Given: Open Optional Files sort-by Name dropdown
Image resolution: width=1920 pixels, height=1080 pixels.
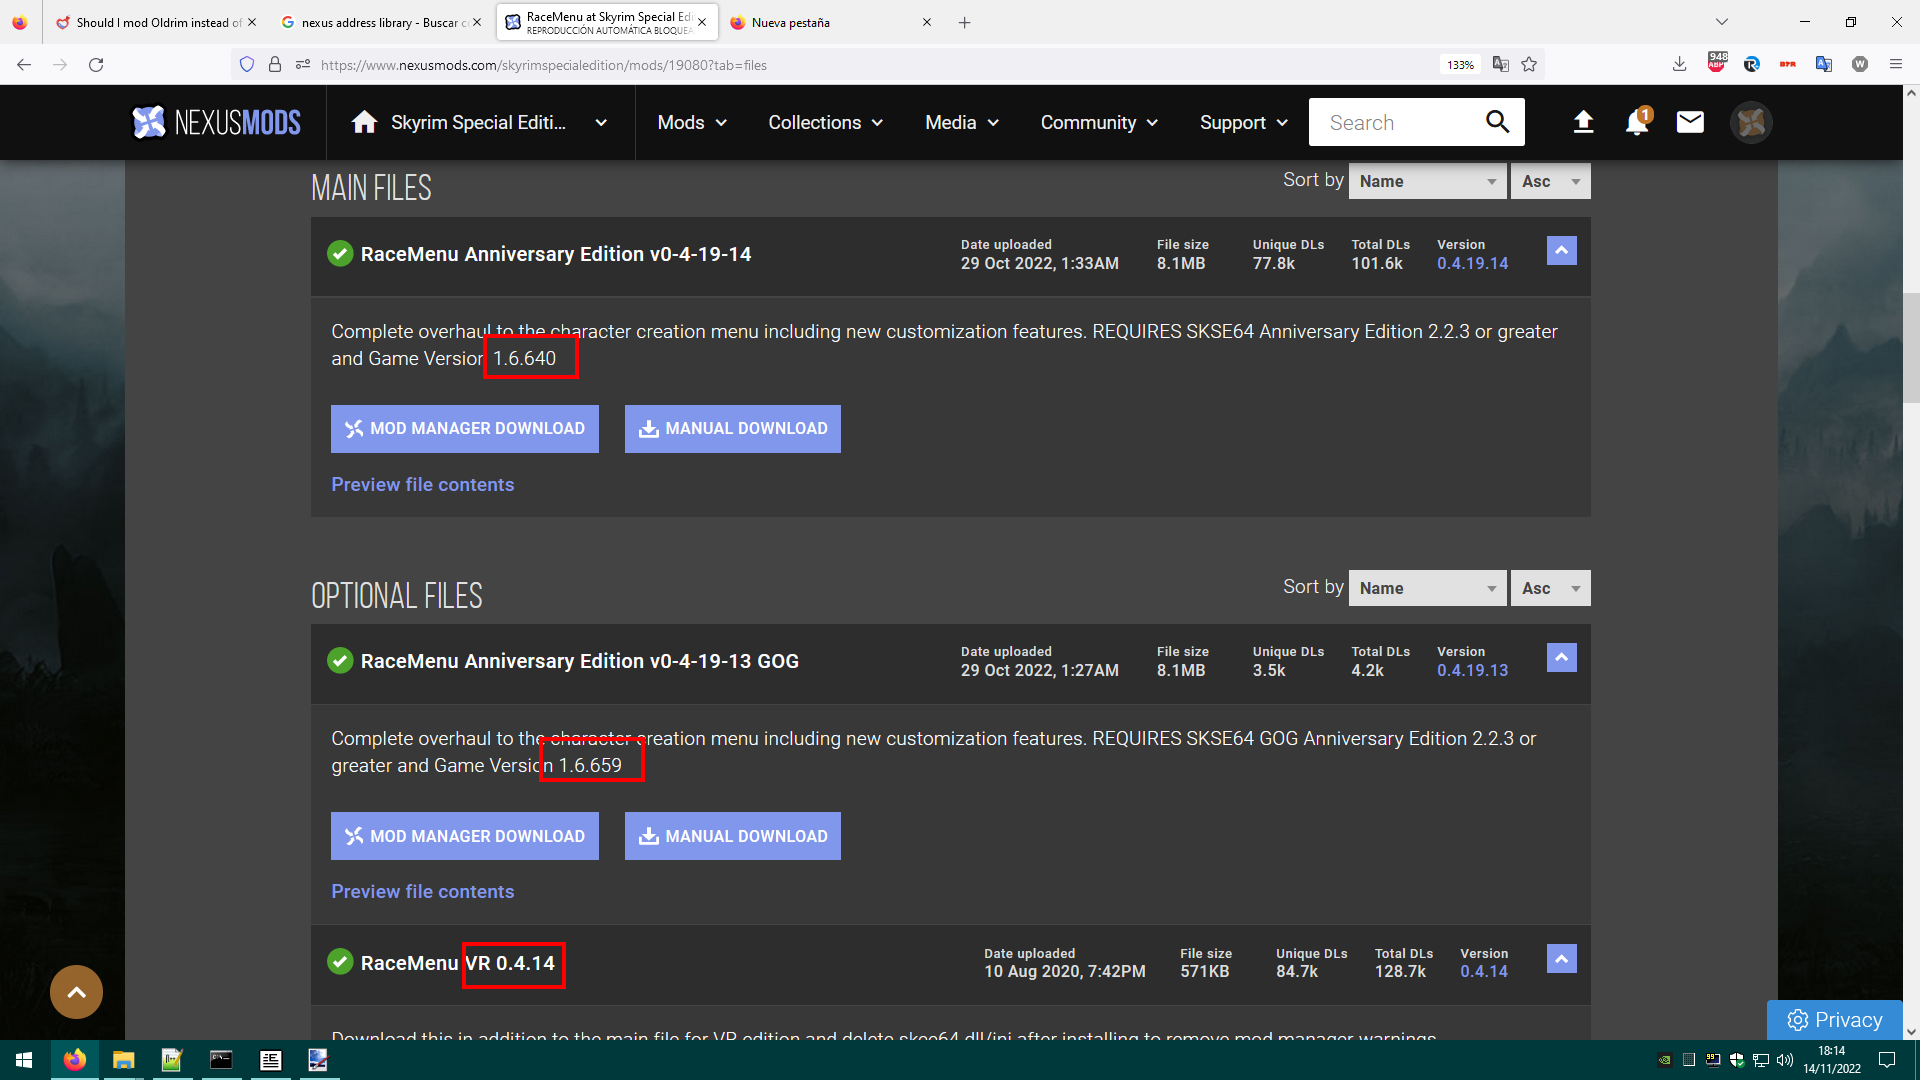Looking at the screenshot, I should tap(1427, 588).
